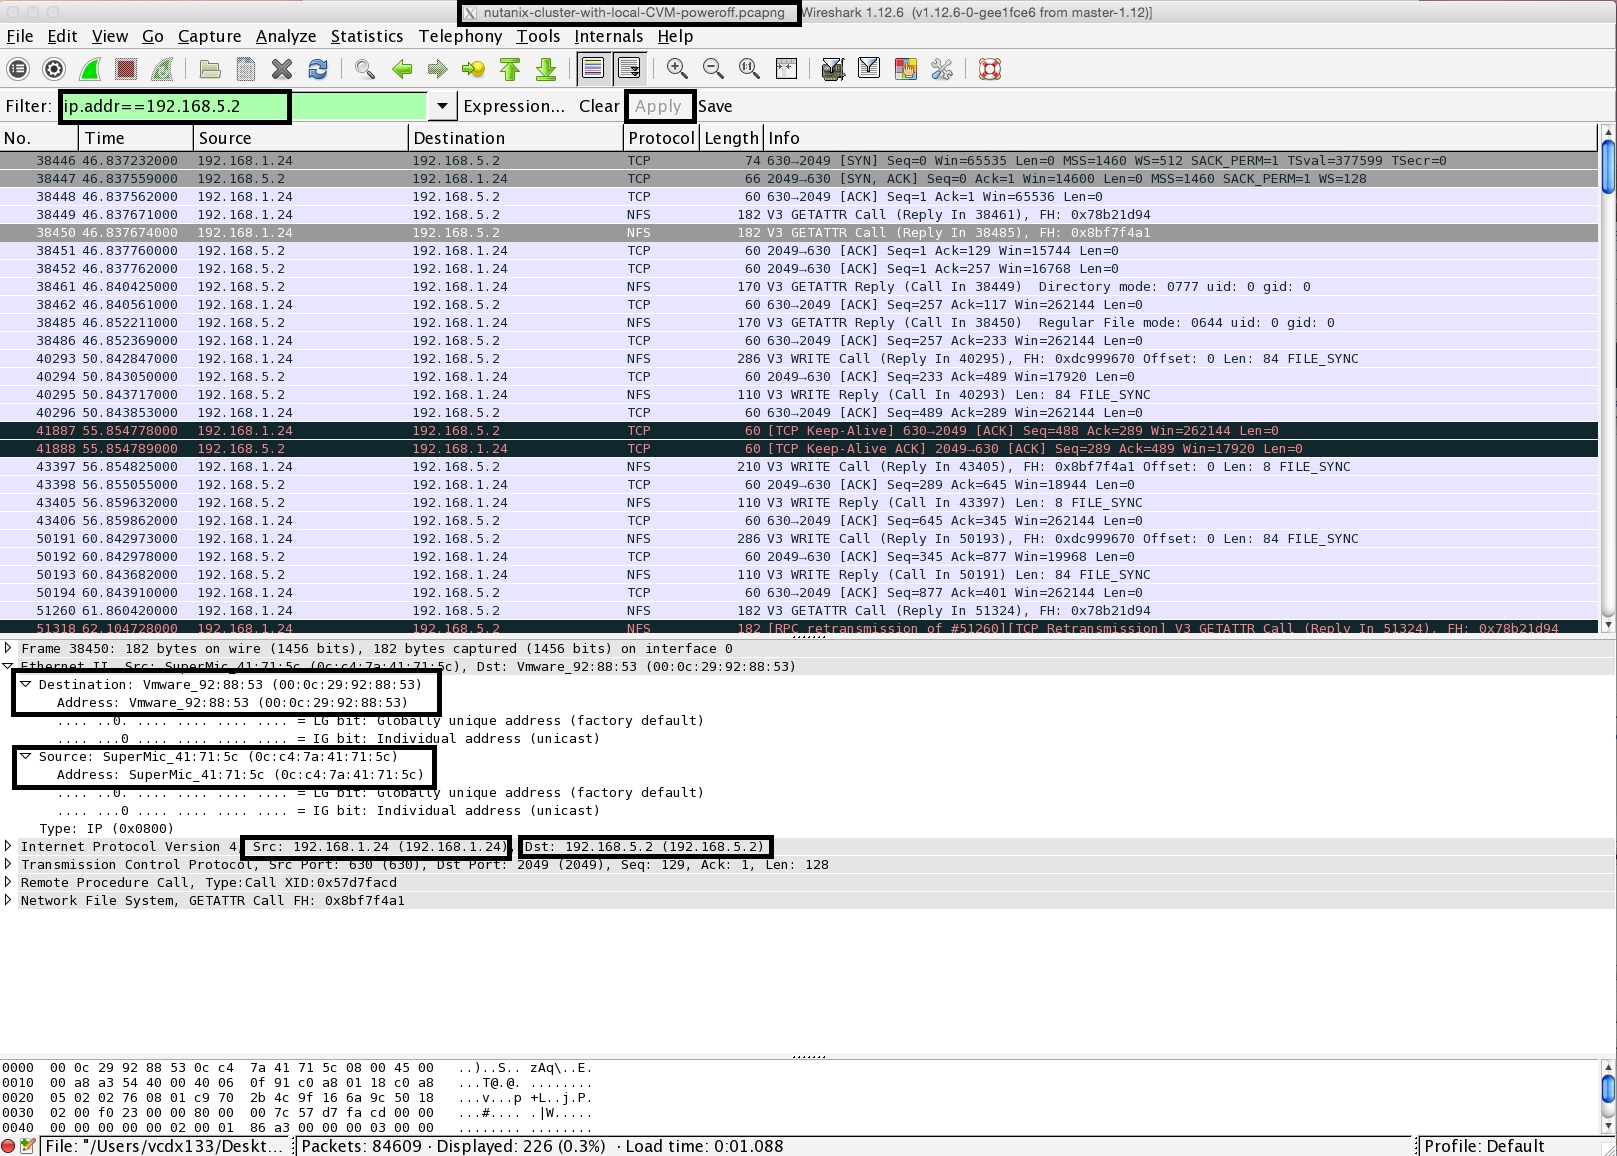
Task: Open the filter history dropdown arrow
Action: click(x=442, y=106)
